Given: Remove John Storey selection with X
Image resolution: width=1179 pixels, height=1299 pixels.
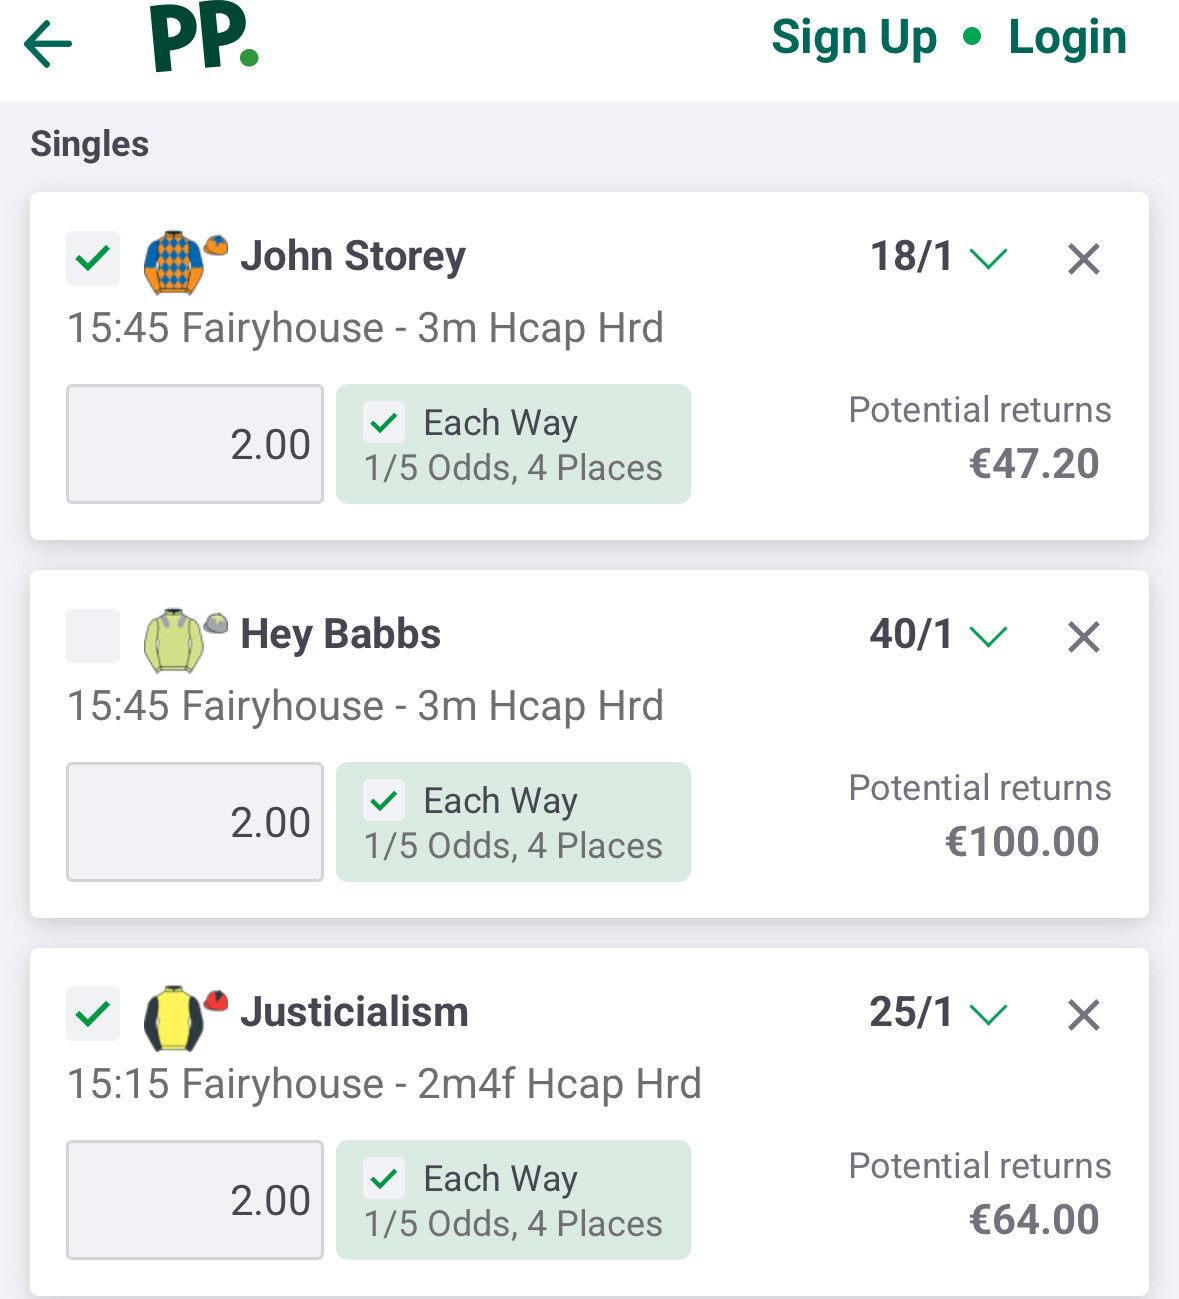Looking at the screenshot, I should pos(1083,259).
